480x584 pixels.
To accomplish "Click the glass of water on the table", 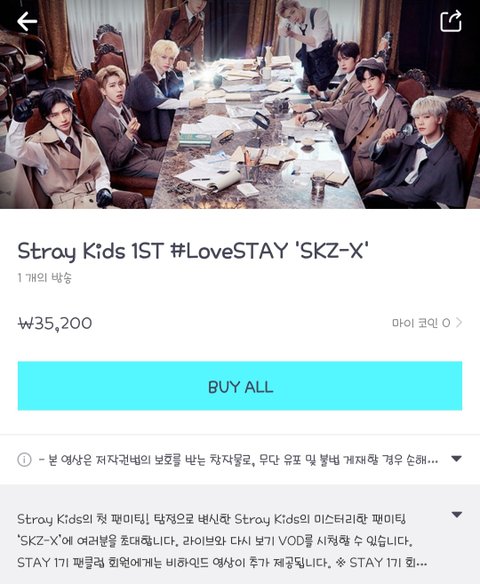I will click(x=318, y=185).
